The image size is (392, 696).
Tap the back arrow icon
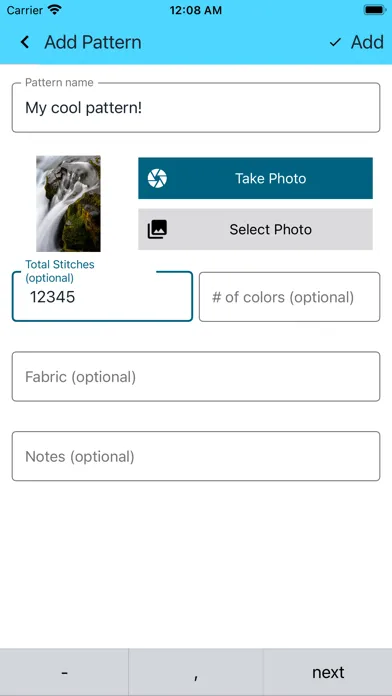[25, 42]
